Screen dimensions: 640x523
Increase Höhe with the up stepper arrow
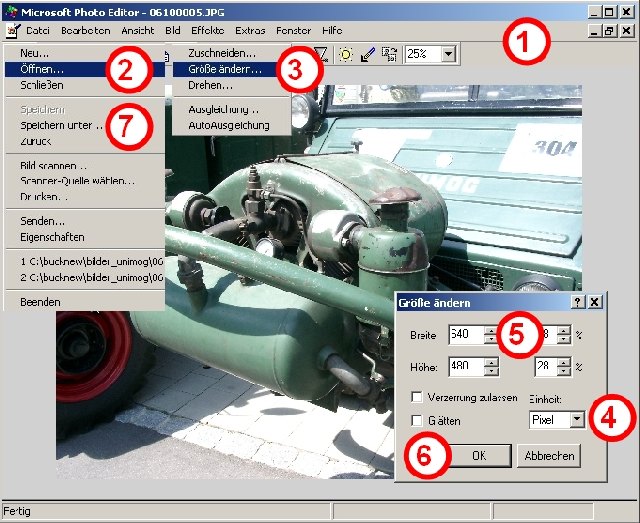490,361
